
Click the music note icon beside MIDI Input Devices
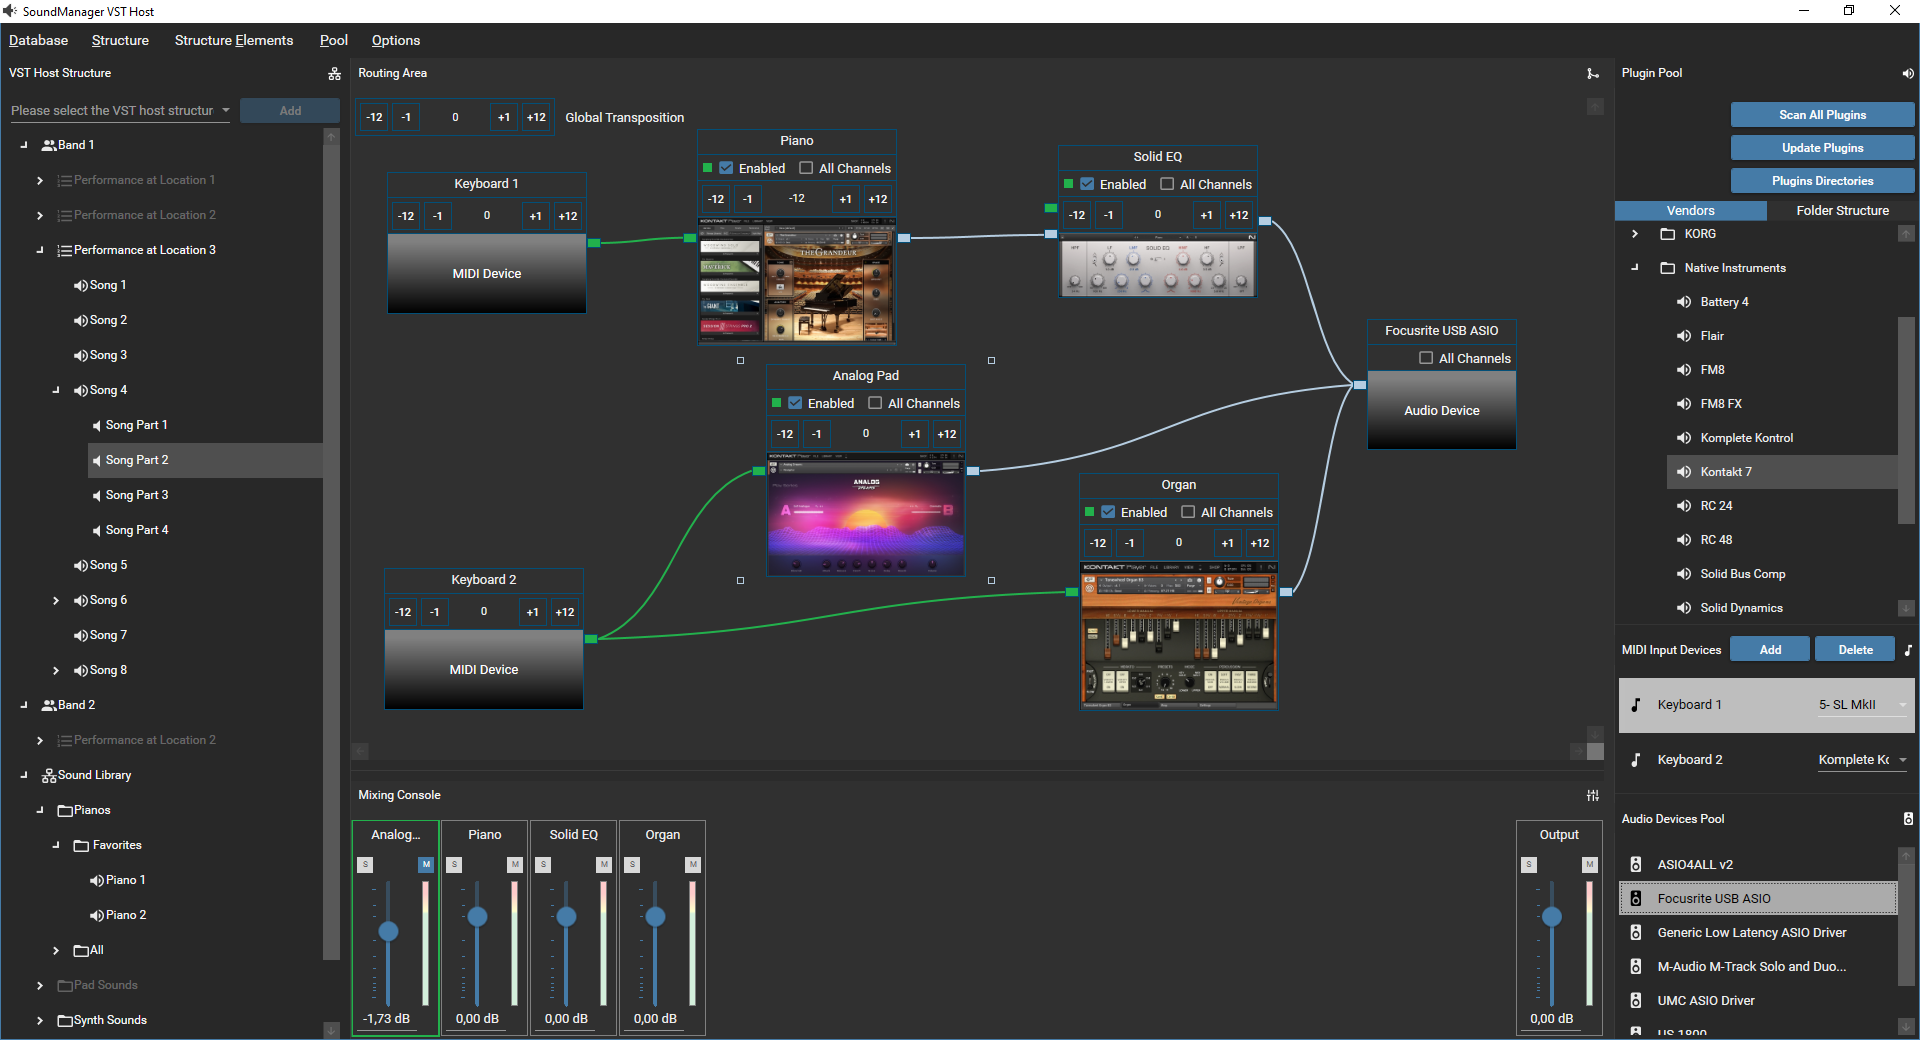1908,649
